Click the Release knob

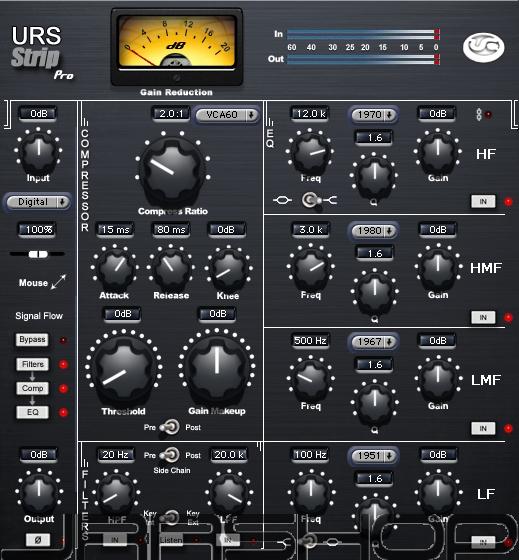coord(171,268)
